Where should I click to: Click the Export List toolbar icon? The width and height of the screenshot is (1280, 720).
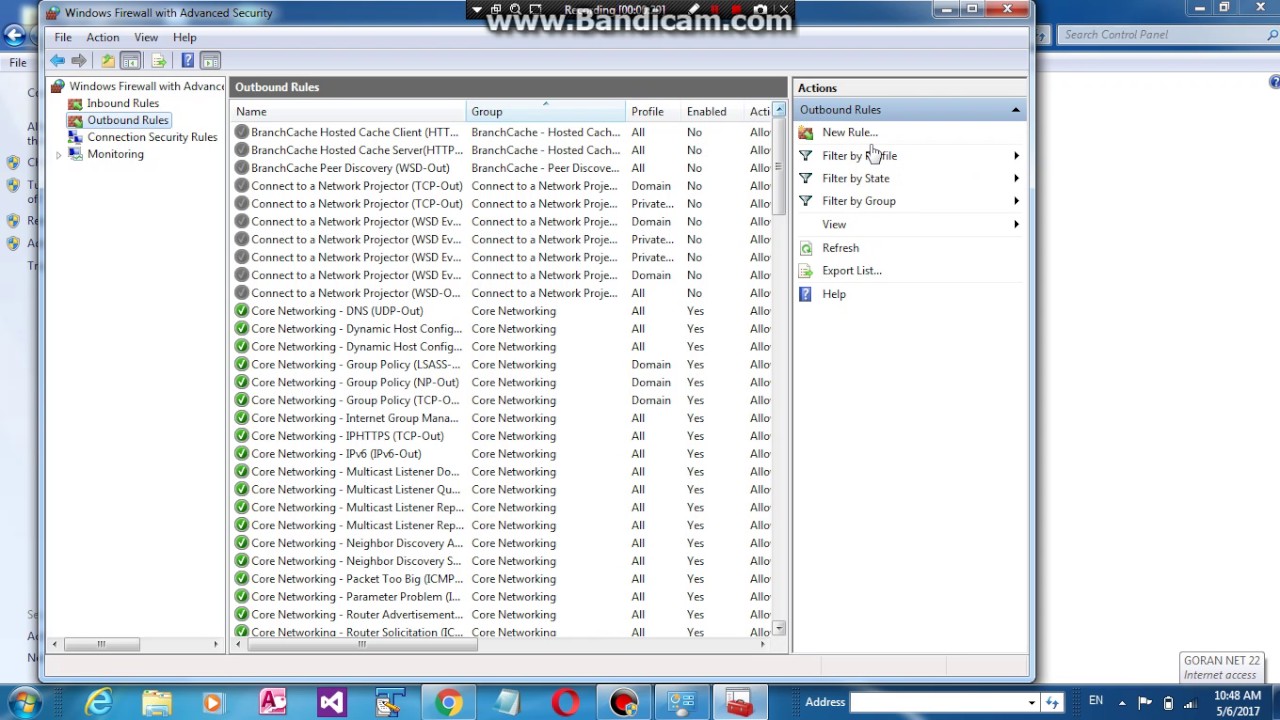[x=158, y=61]
